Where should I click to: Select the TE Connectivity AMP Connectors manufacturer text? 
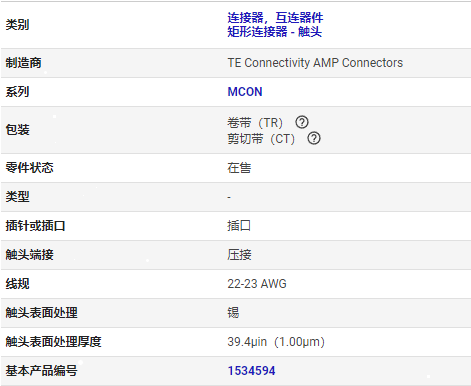pos(315,63)
